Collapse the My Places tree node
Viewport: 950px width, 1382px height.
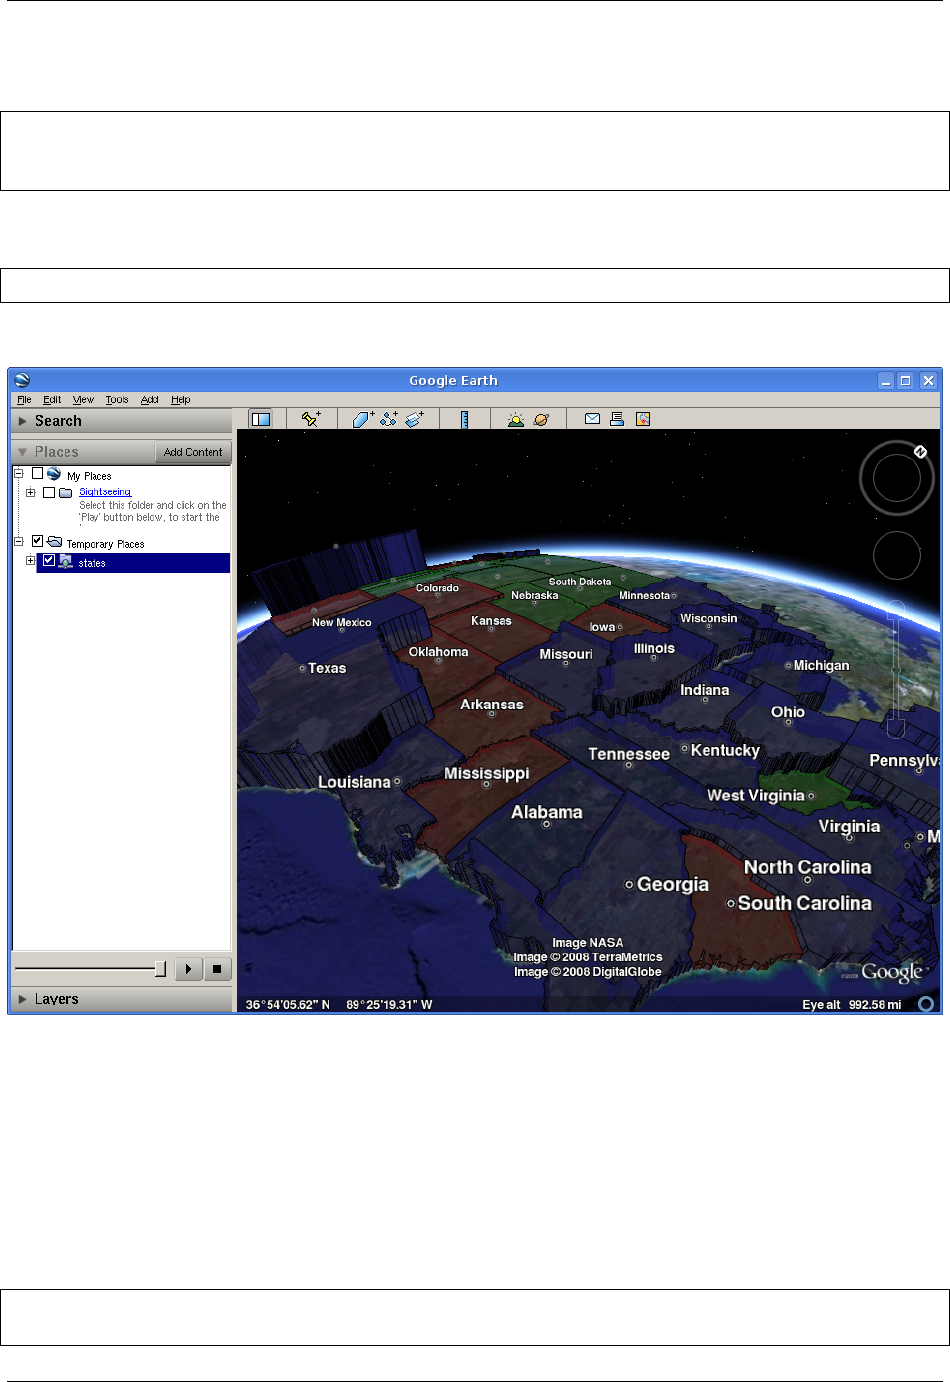coord(19,473)
